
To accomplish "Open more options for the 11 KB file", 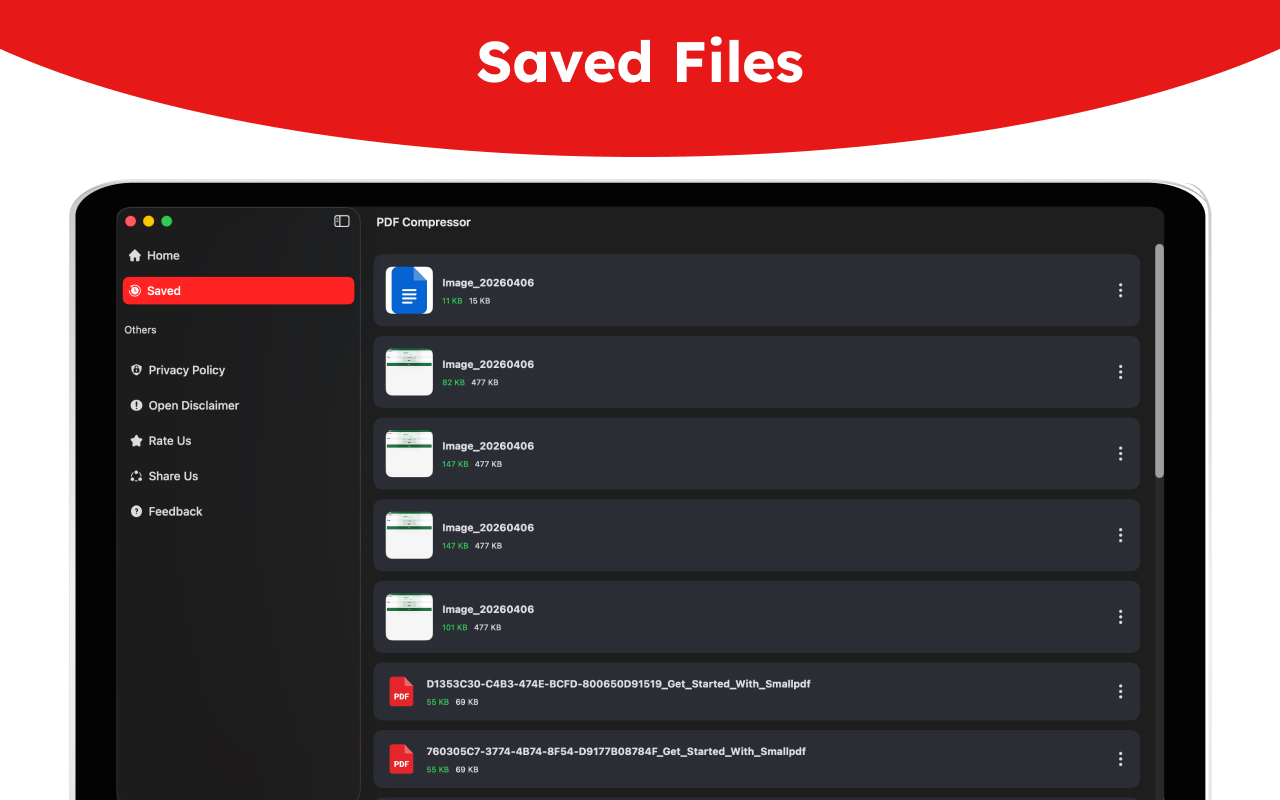I will pyautogui.click(x=1120, y=290).
